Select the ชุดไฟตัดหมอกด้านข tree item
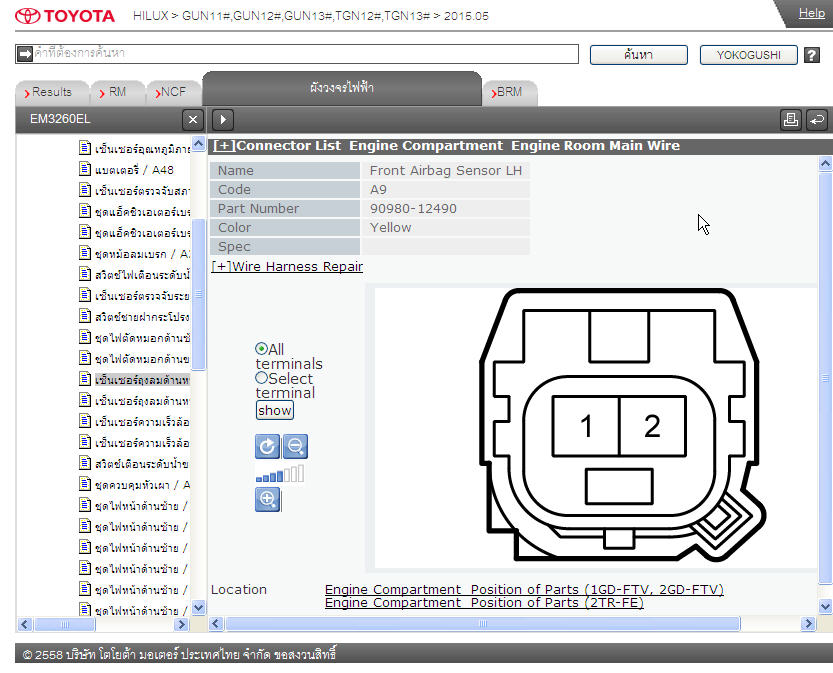The height and width of the screenshot is (673, 833). pyautogui.click(x=142, y=359)
